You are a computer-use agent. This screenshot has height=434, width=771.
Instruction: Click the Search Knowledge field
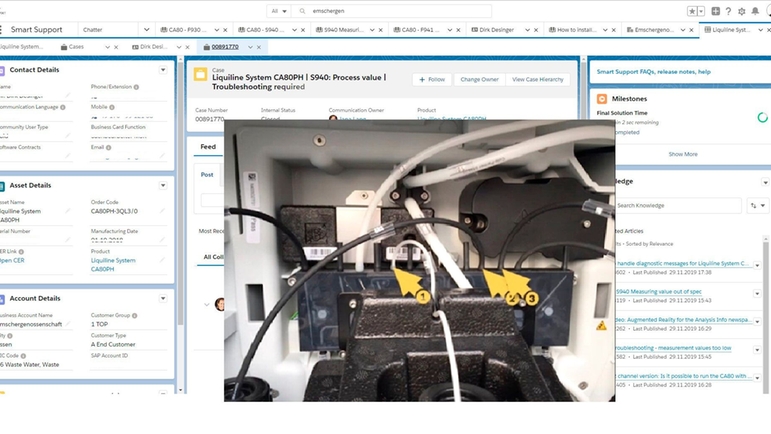[x=678, y=205]
